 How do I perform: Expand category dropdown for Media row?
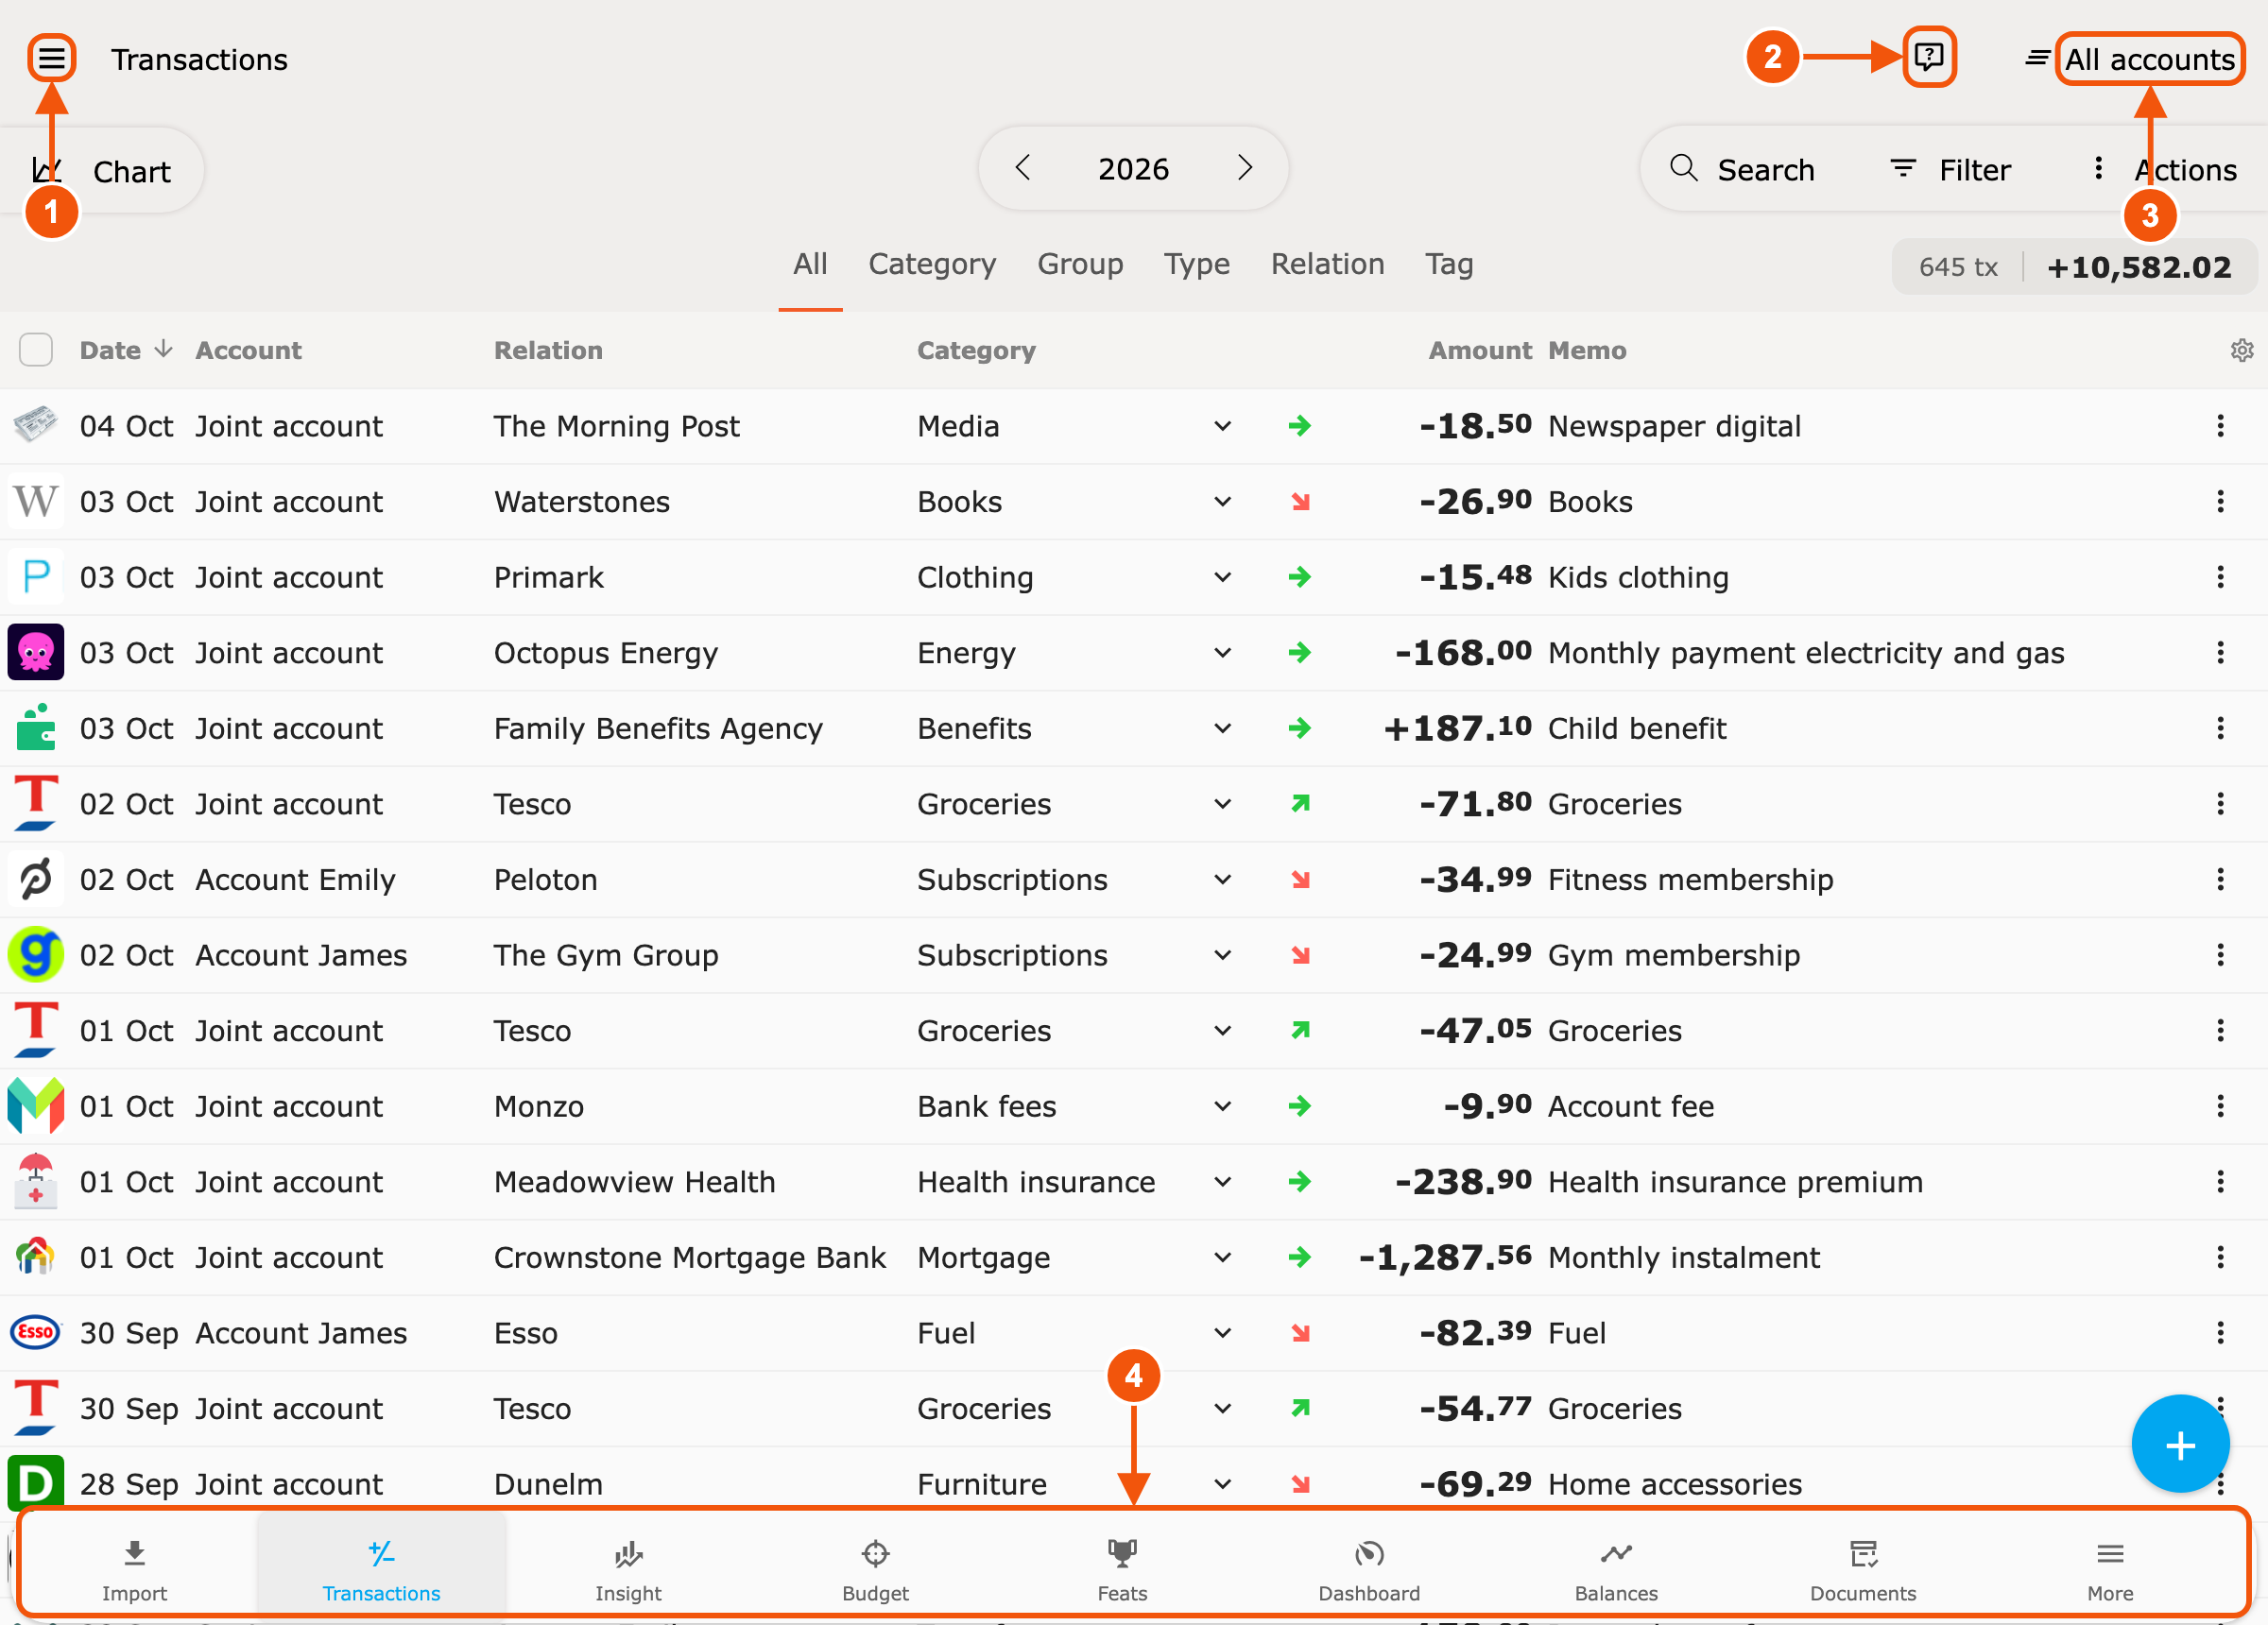1222,426
